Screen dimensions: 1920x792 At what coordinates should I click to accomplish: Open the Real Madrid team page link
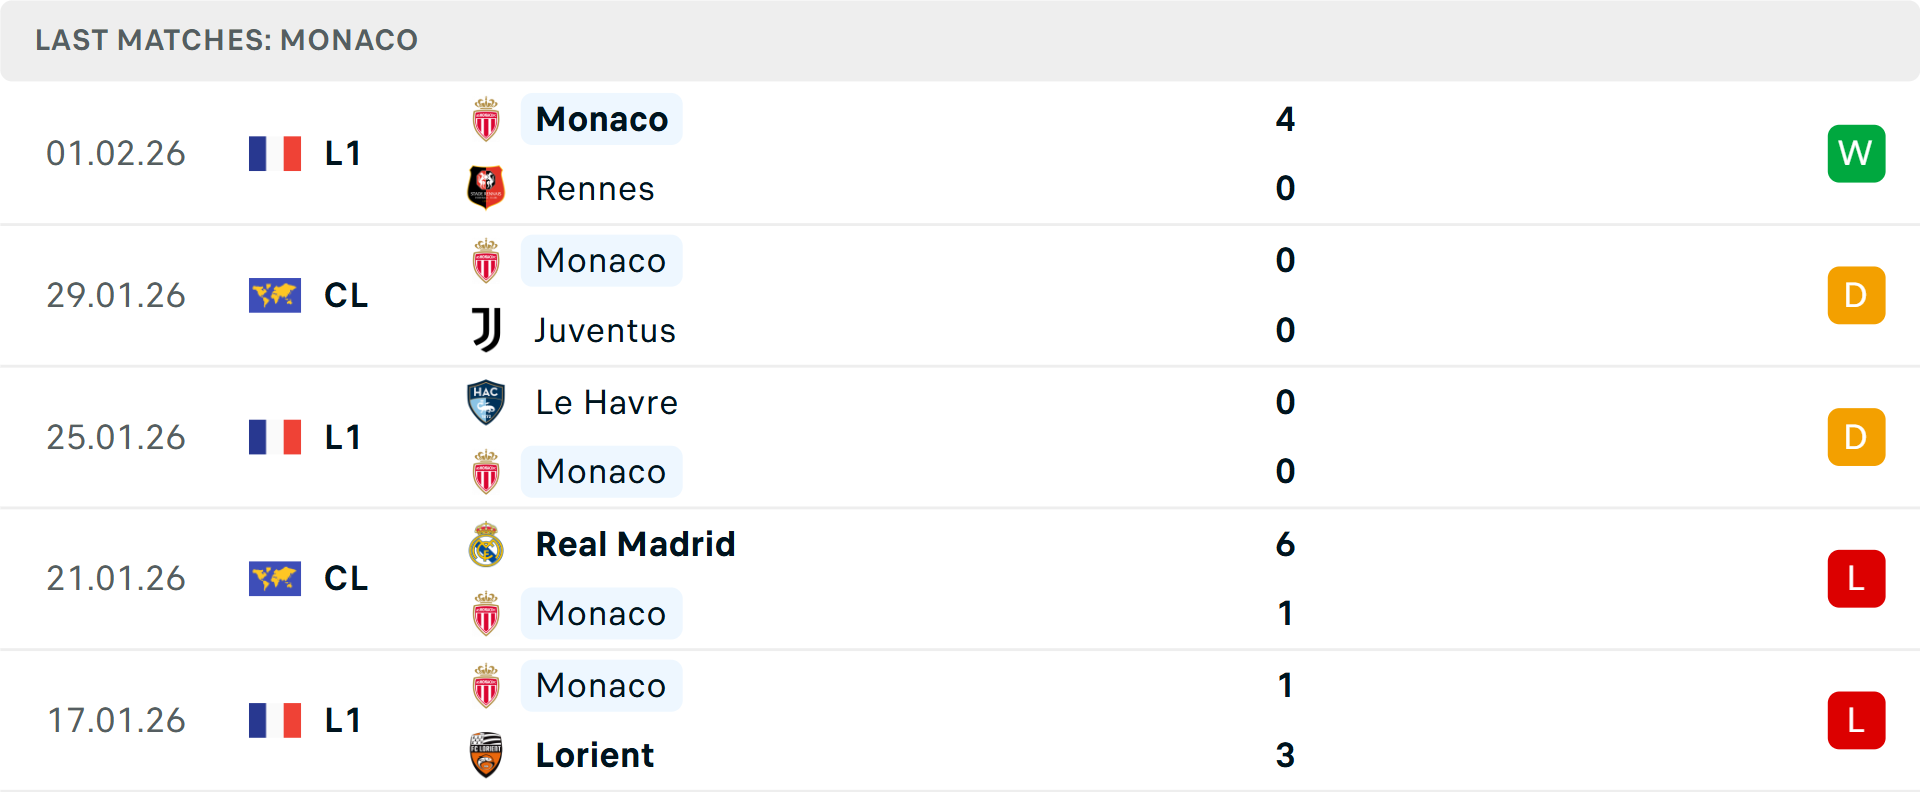coord(634,545)
